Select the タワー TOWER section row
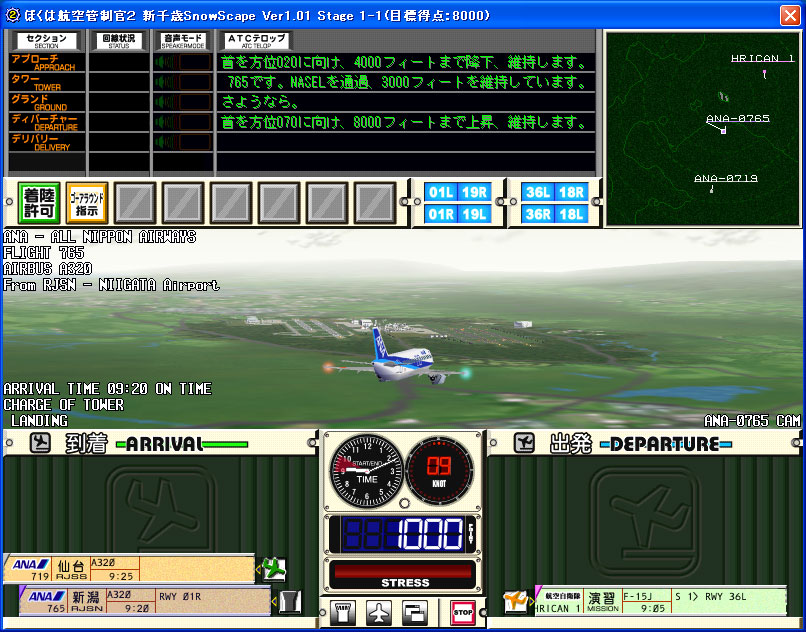Screen dimensions: 806x632 coord(46,82)
